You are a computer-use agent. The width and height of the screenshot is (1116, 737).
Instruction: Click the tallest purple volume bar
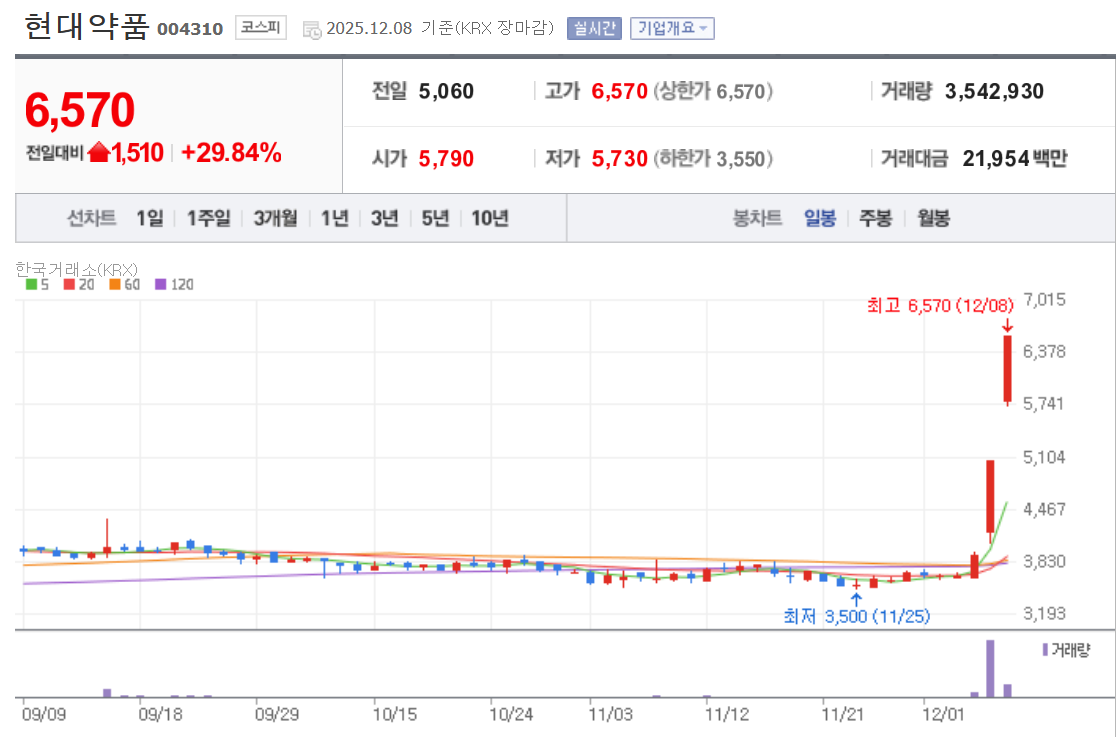click(x=990, y=668)
